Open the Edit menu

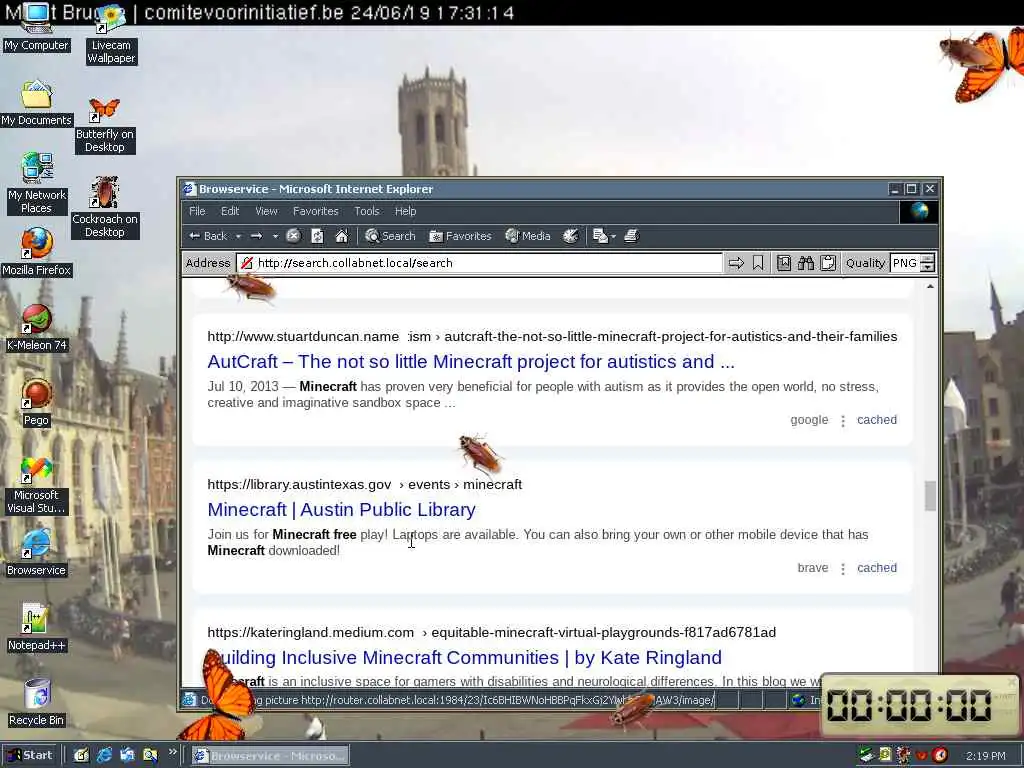point(230,211)
